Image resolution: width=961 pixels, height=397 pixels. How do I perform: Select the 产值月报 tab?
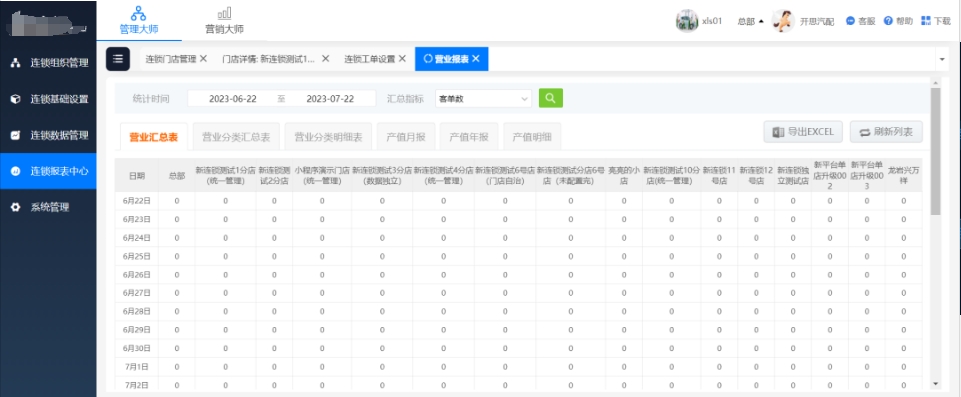406,137
